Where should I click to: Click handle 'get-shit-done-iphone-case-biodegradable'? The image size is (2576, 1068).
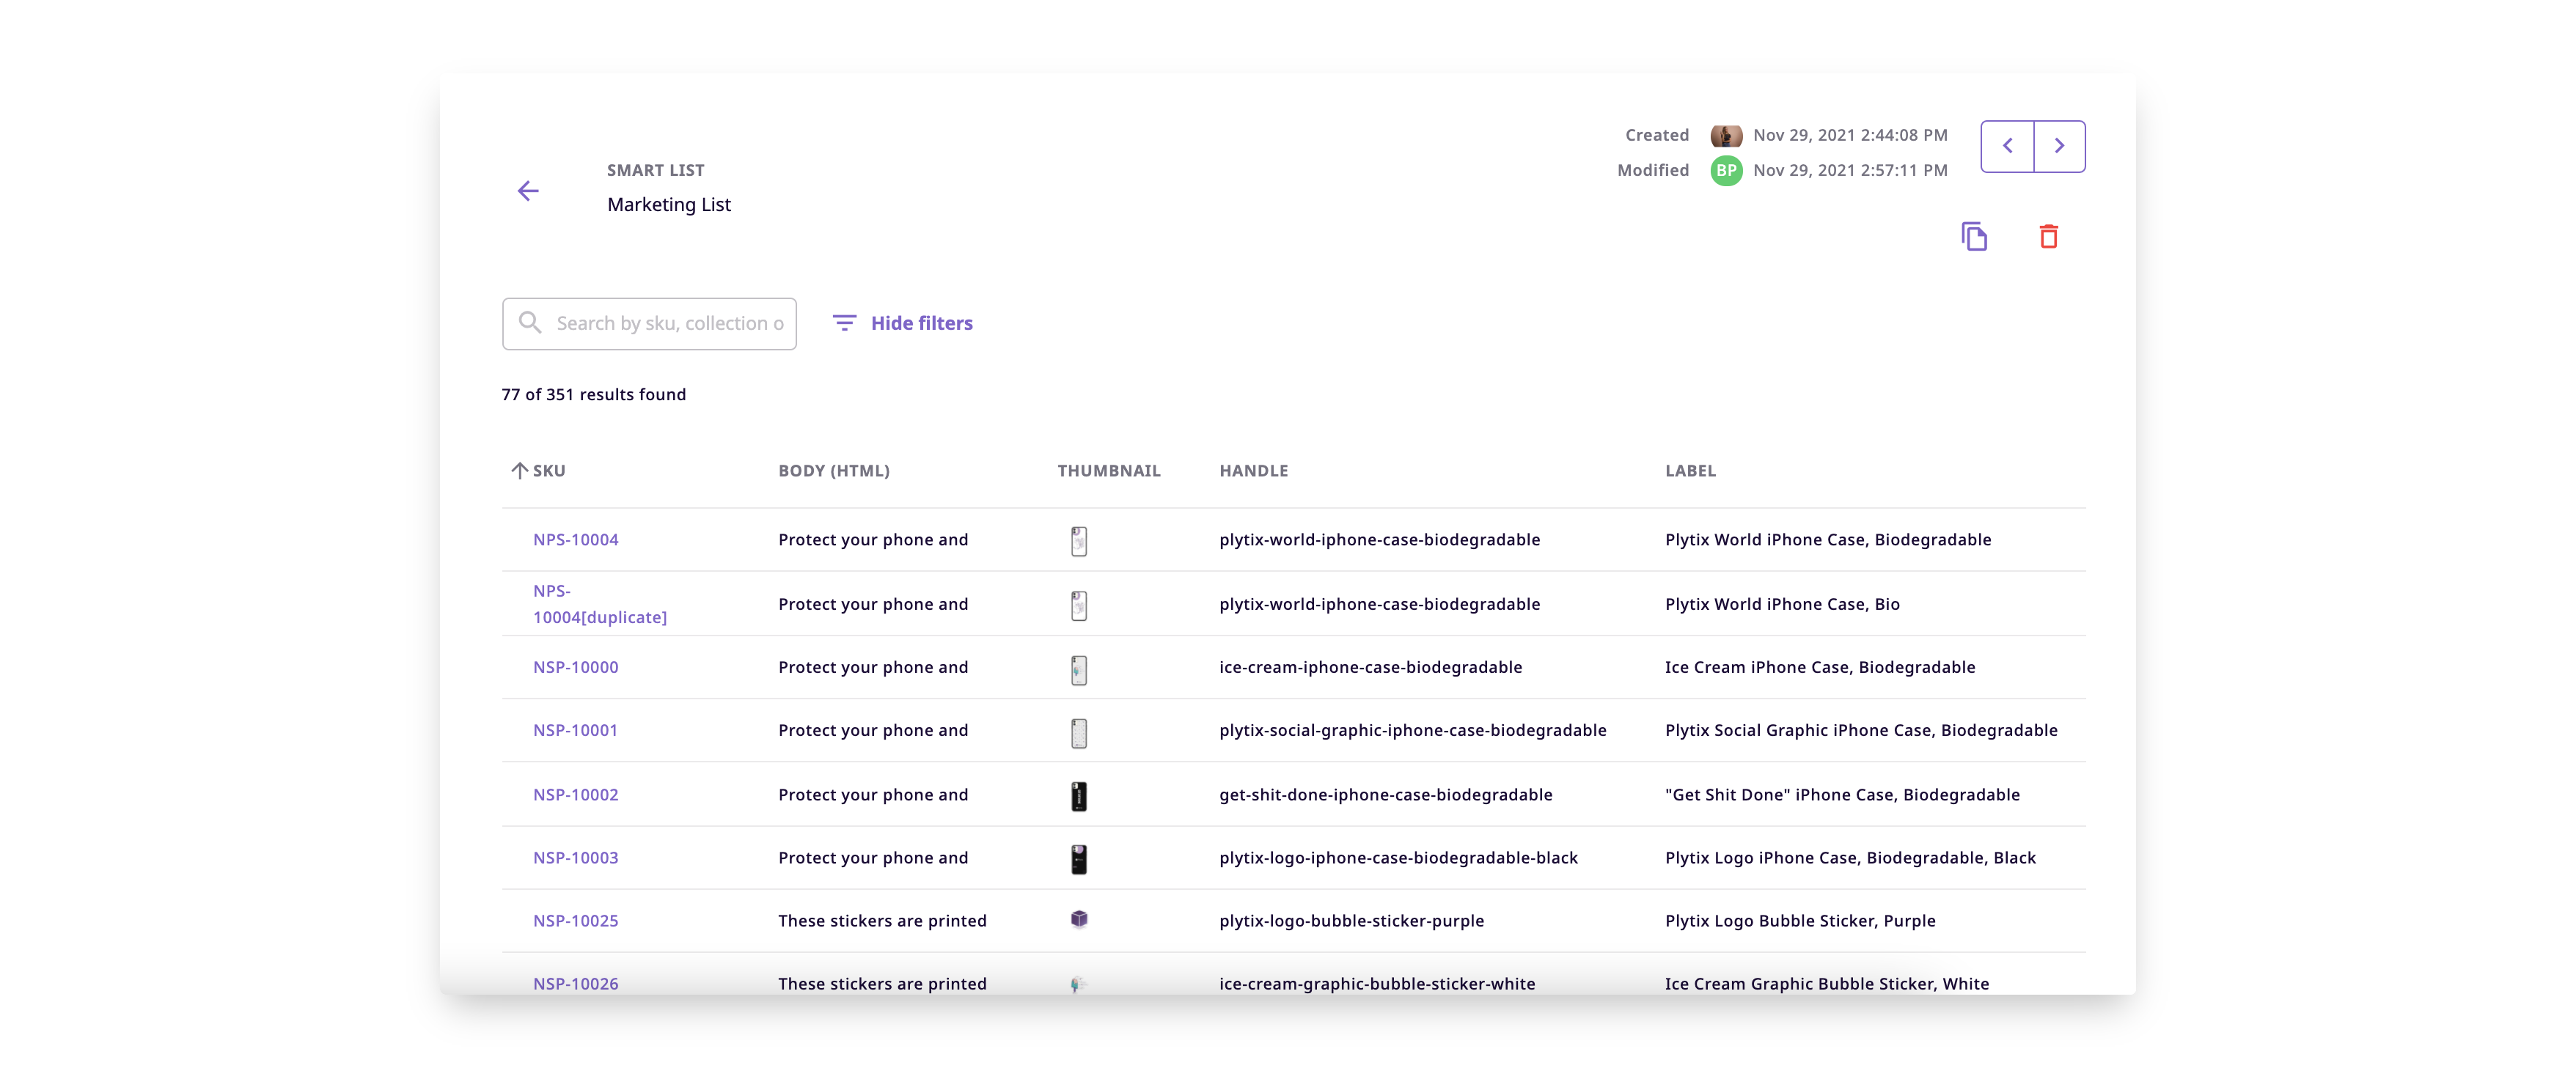point(1385,794)
